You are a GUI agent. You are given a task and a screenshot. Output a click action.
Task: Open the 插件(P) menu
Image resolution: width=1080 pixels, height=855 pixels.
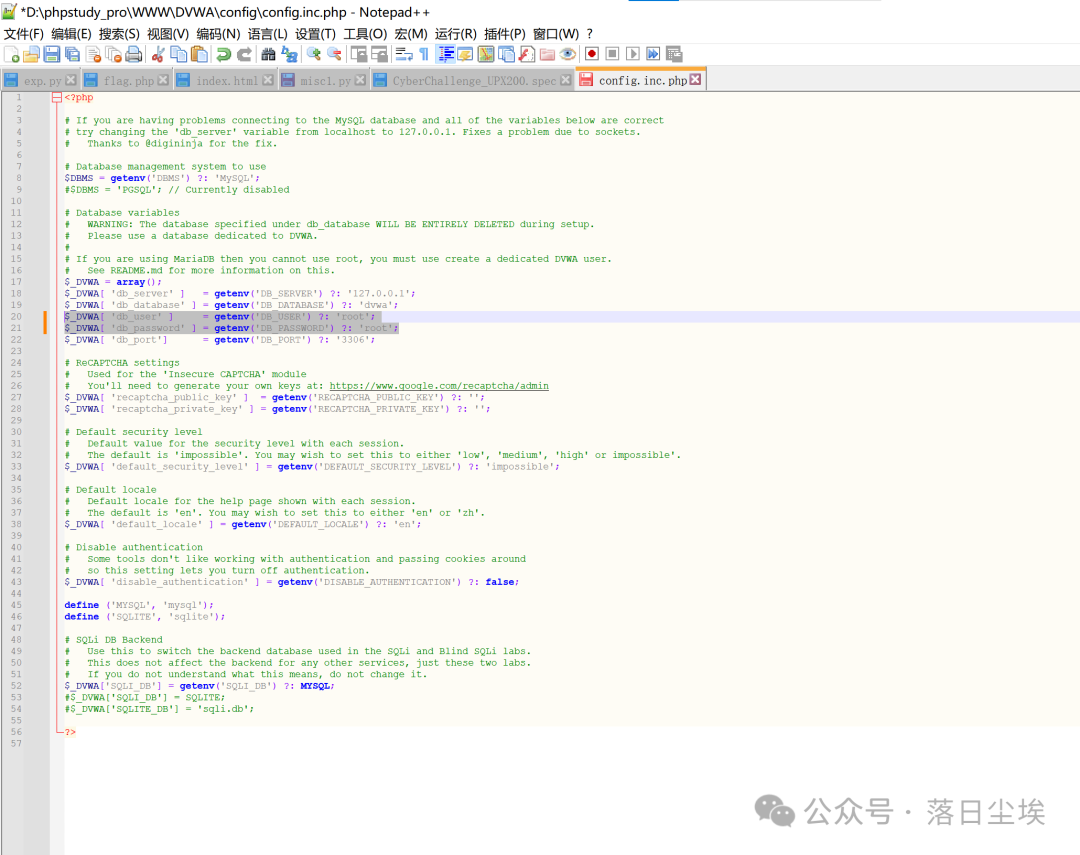click(x=505, y=34)
